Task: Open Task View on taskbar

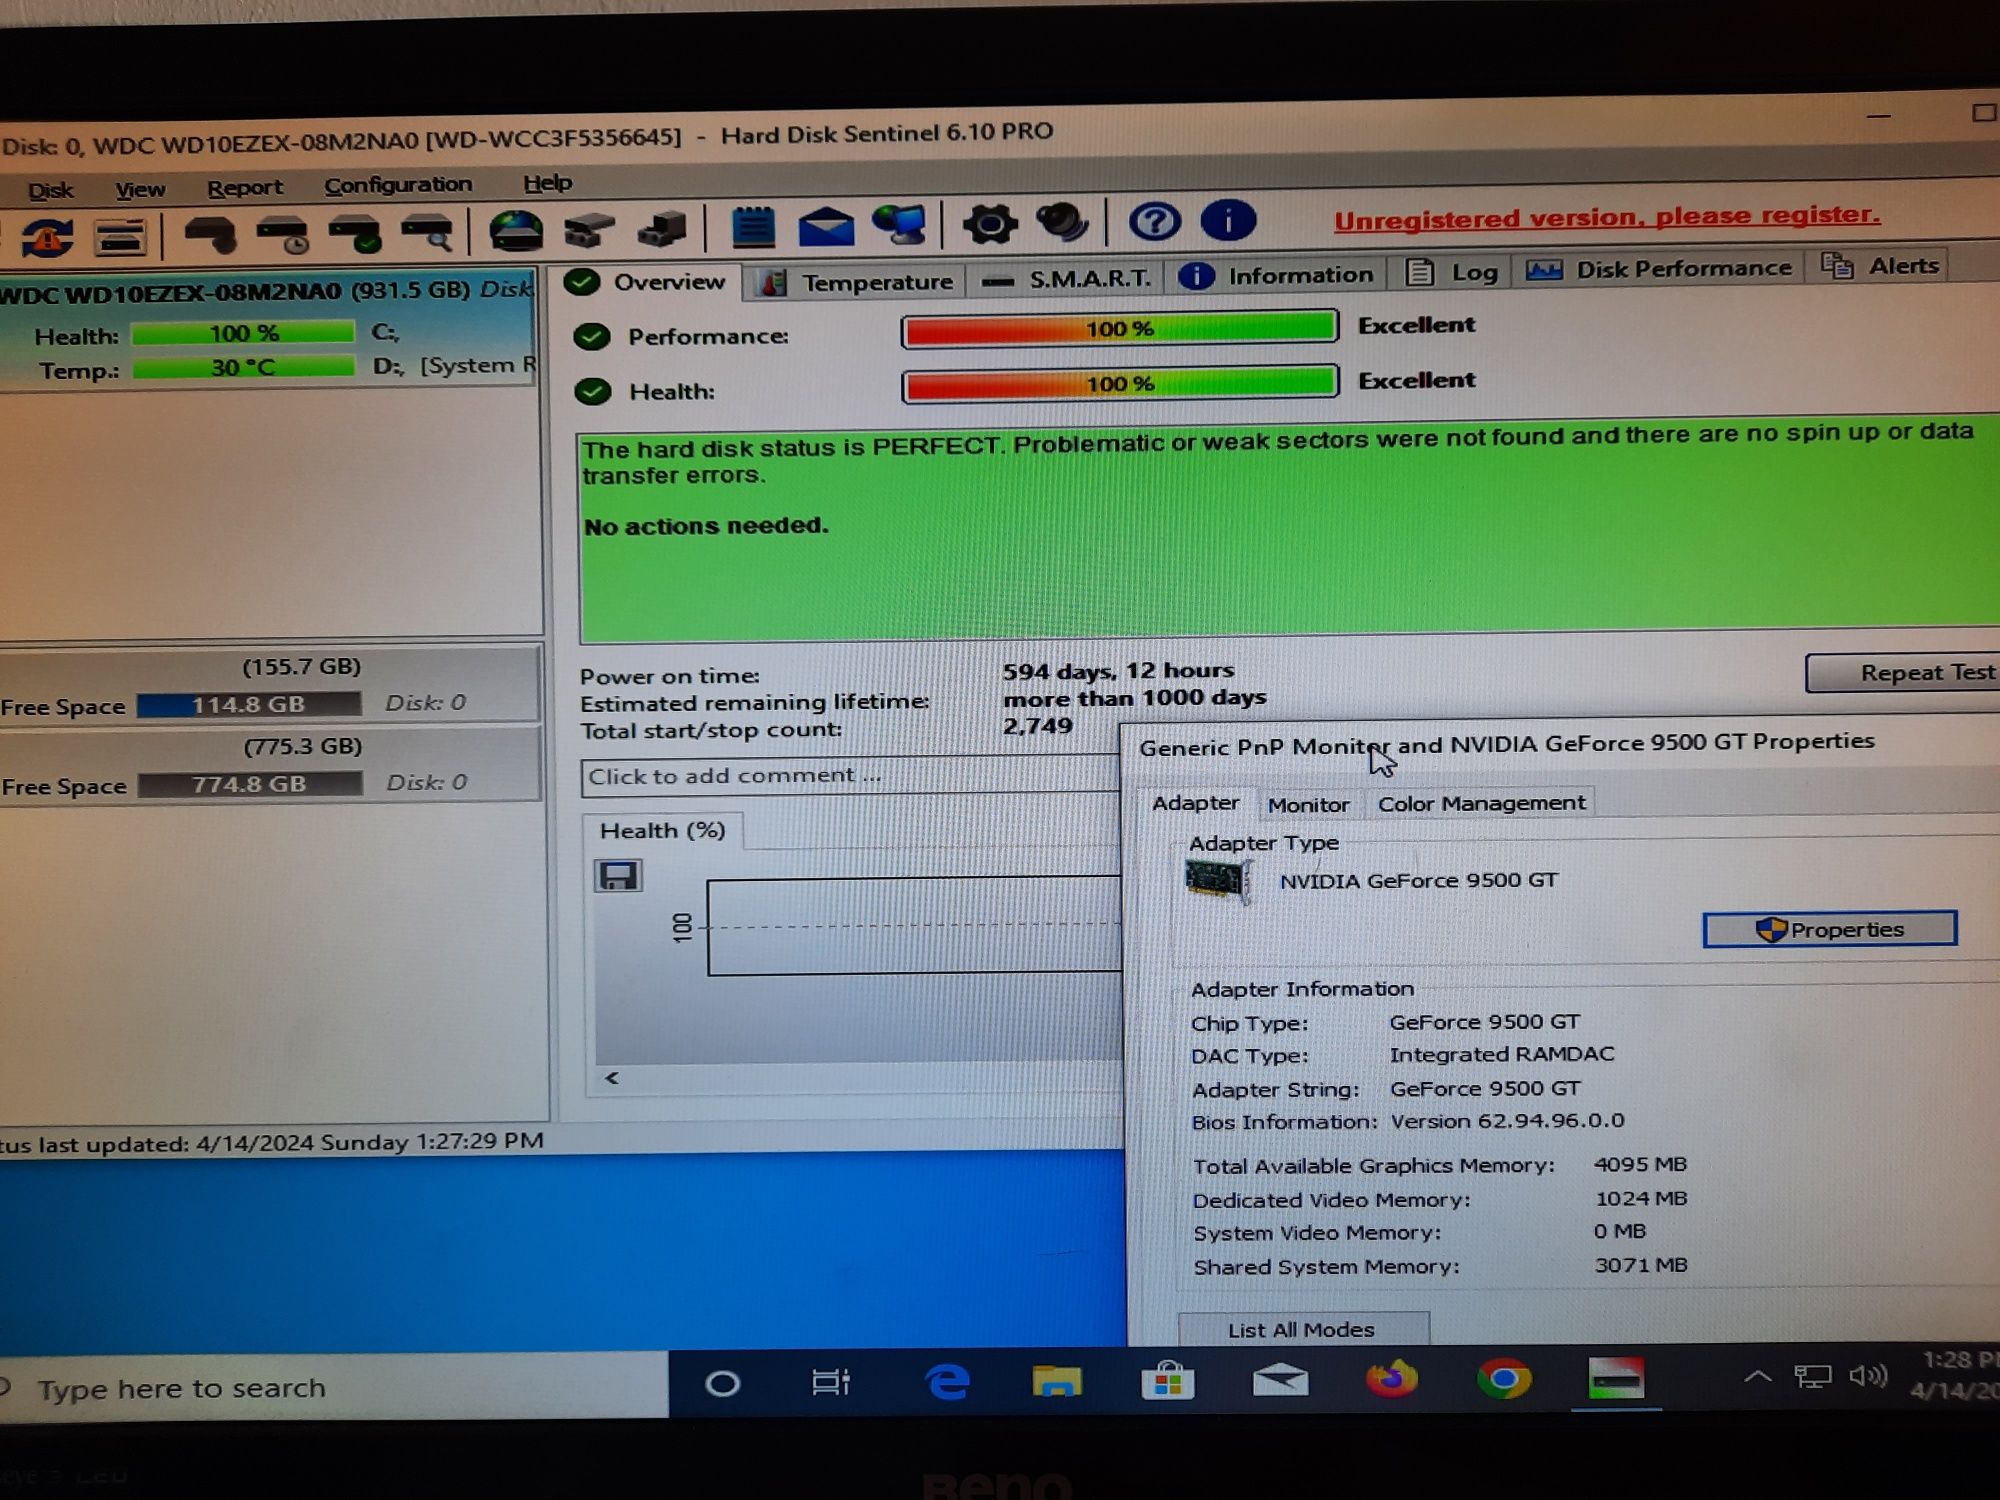Action: [x=830, y=1383]
